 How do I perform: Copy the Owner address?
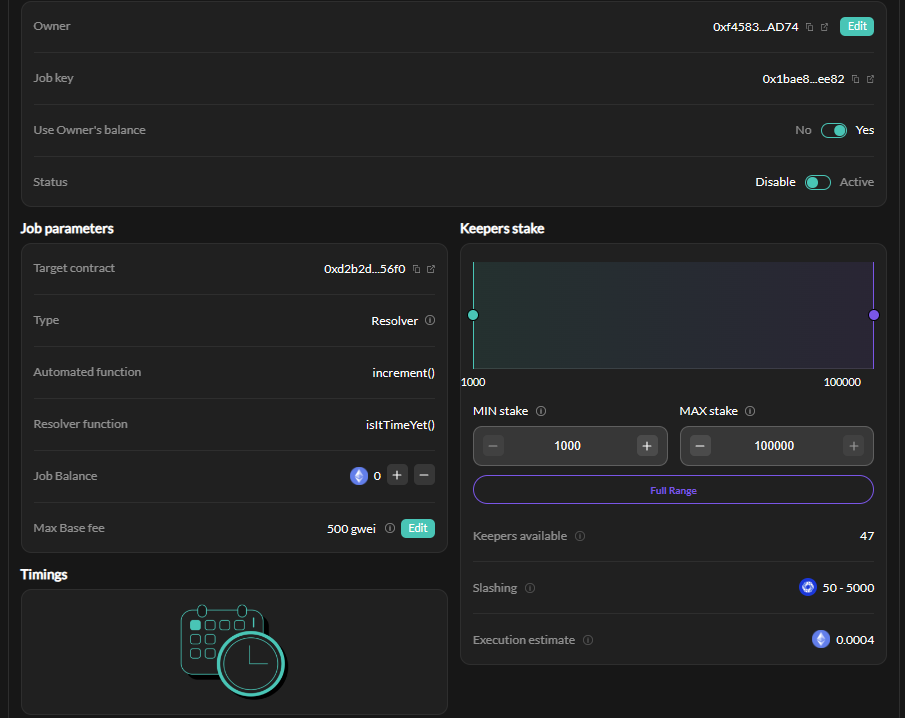[810, 27]
